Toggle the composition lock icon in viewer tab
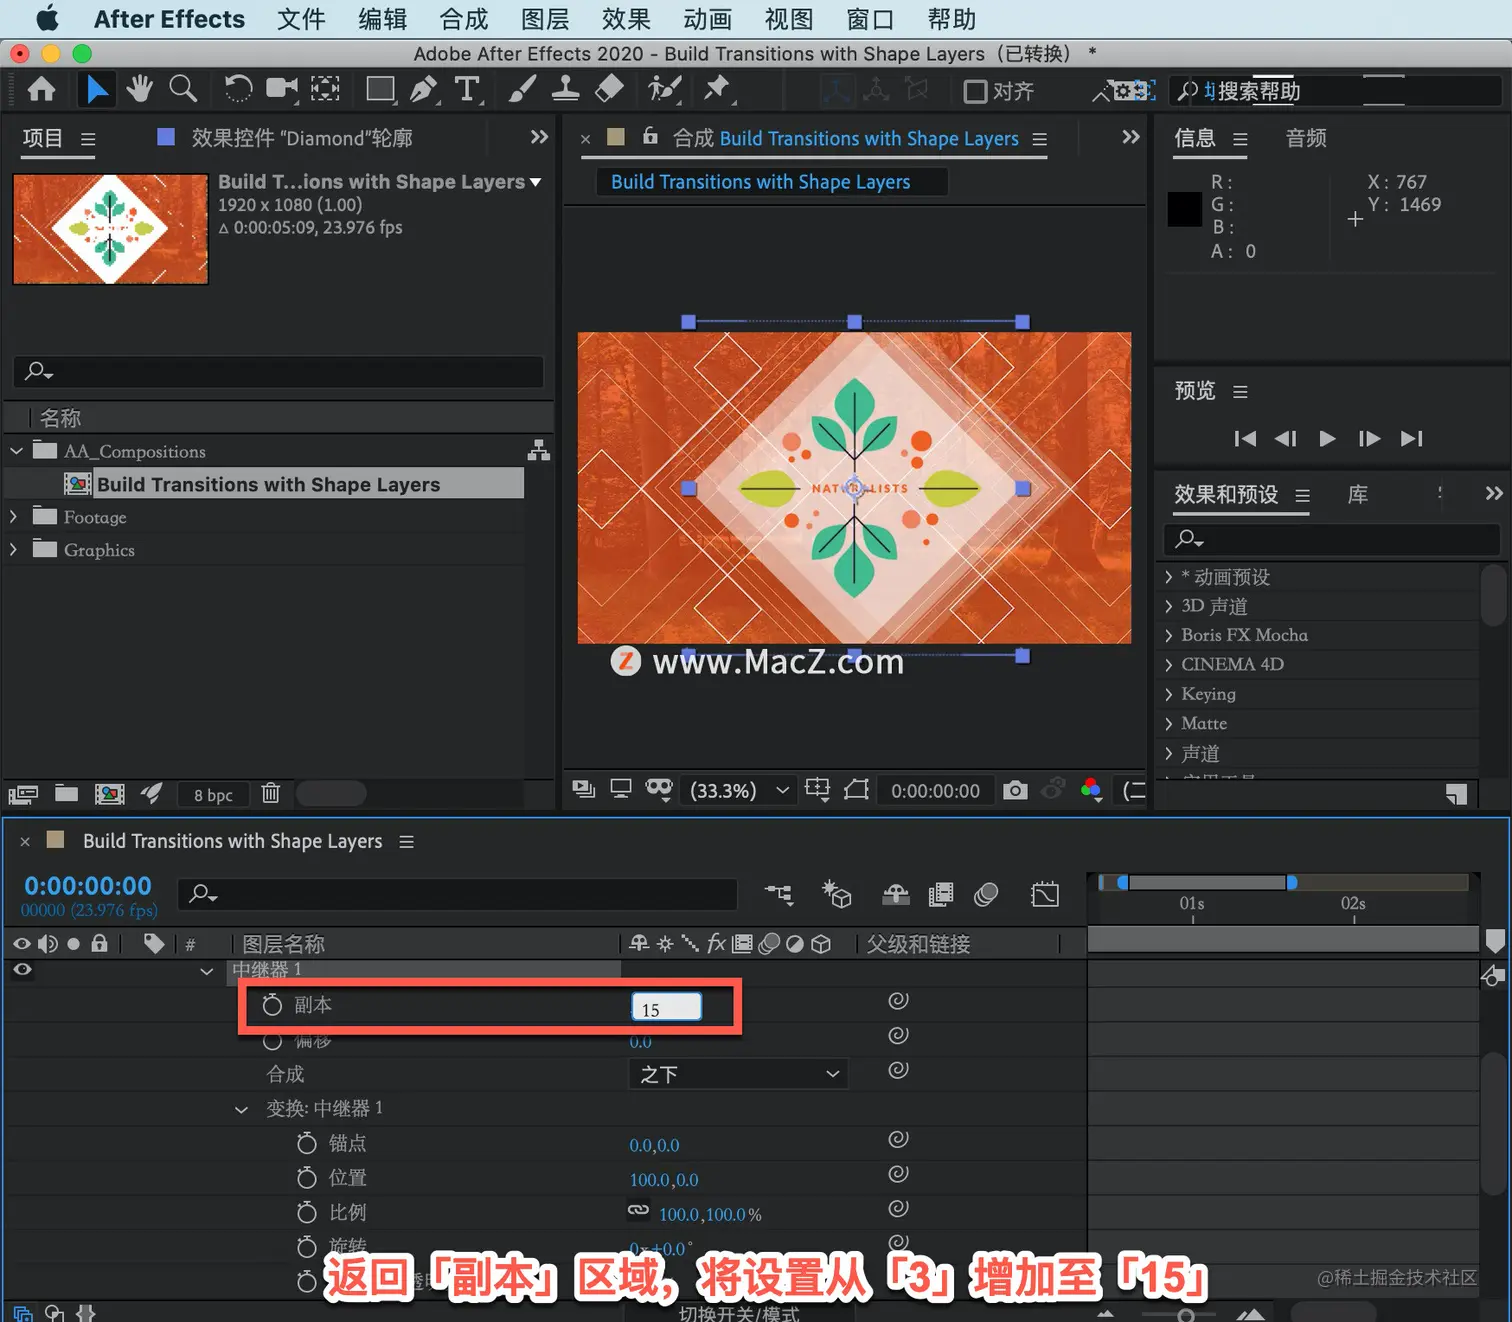Viewport: 1512px width, 1322px height. coord(650,136)
